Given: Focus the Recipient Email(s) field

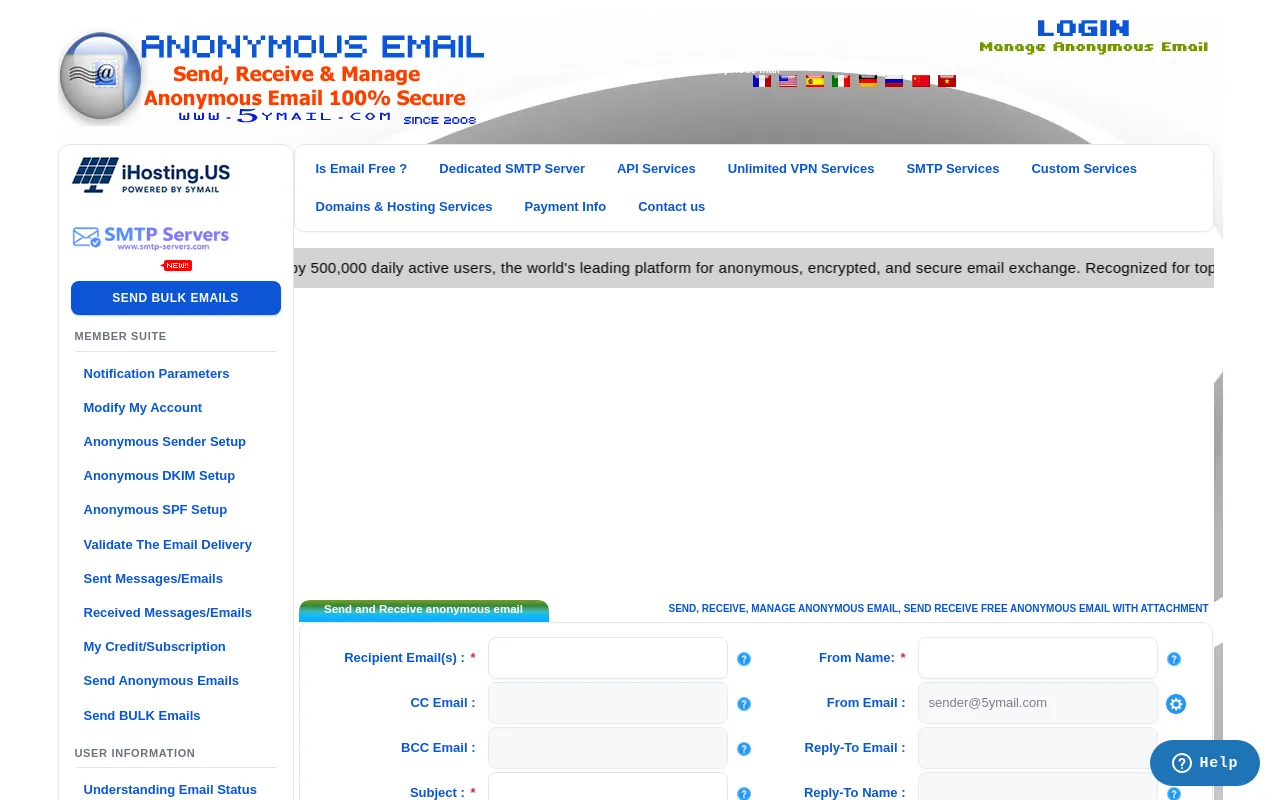Looking at the screenshot, I should [x=608, y=658].
